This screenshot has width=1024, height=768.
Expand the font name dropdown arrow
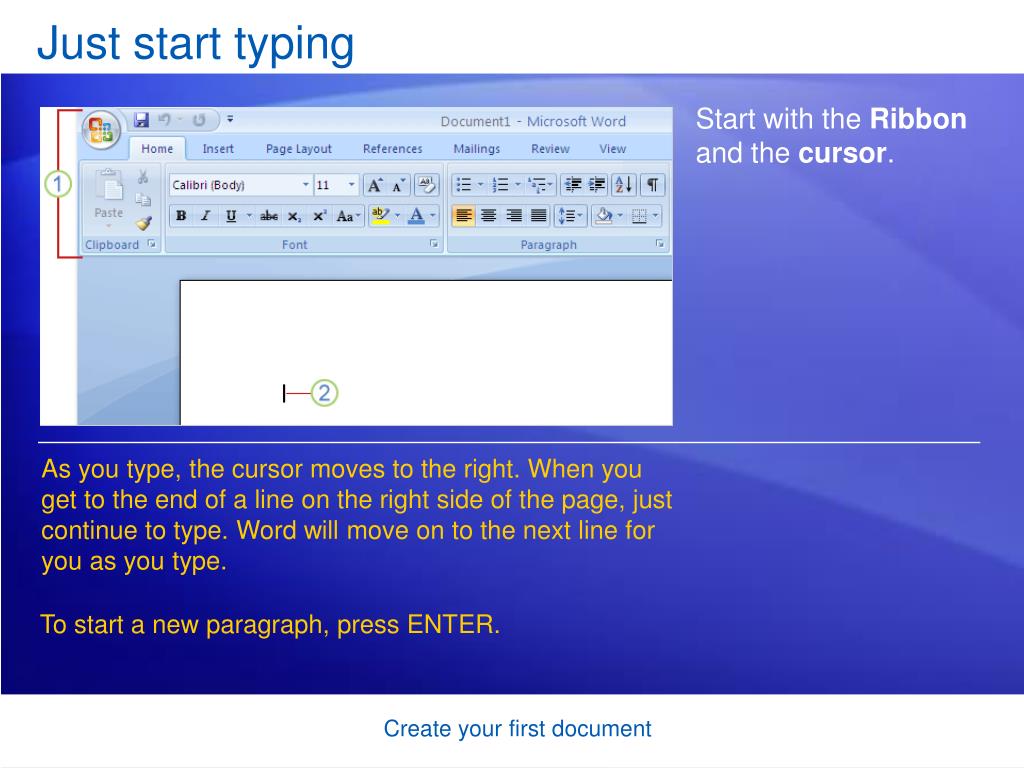click(306, 185)
